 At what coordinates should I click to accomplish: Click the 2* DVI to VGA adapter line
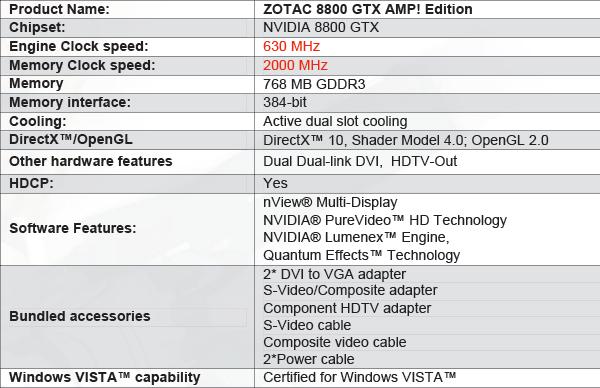[x=334, y=274]
